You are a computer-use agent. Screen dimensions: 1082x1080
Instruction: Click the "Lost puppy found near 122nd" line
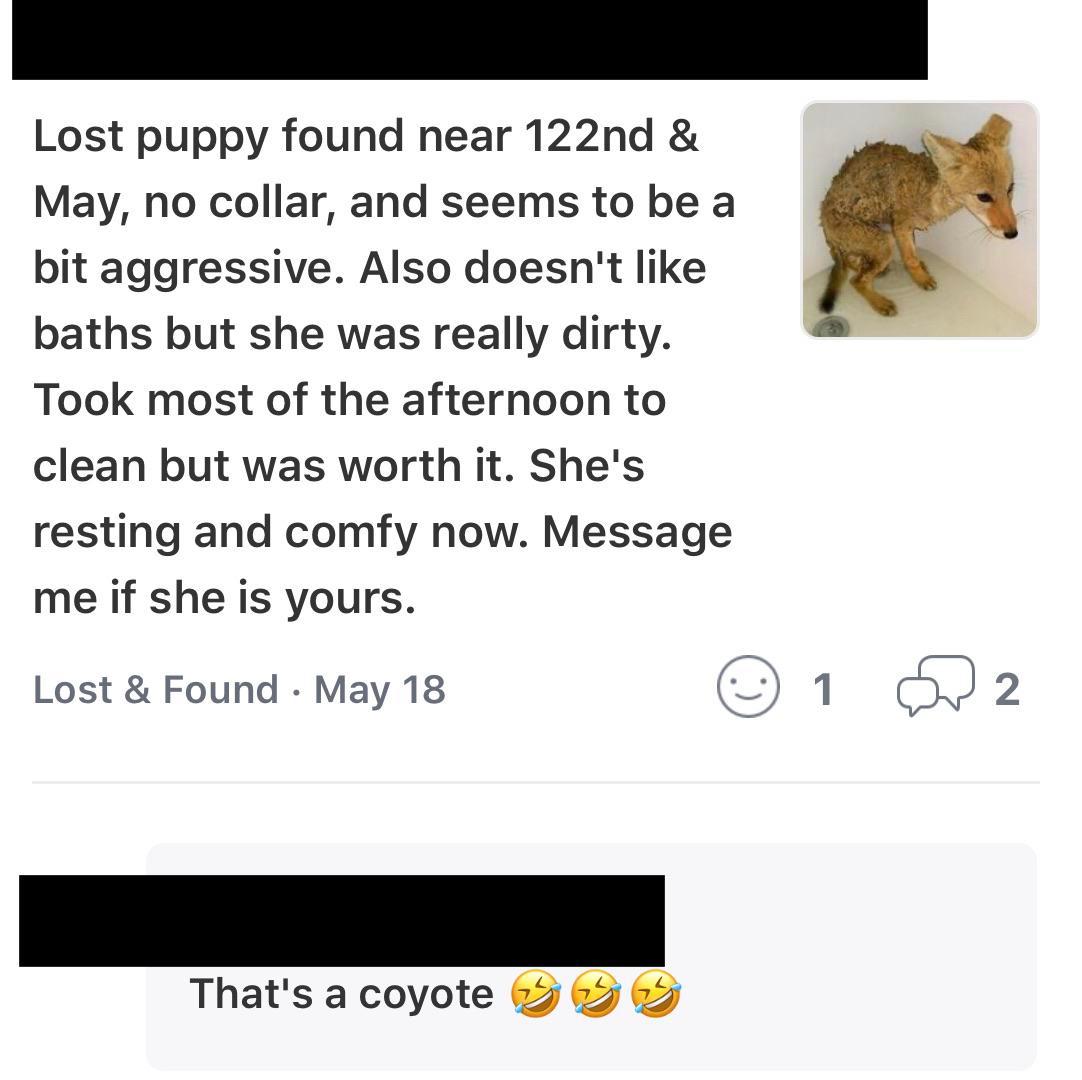click(x=366, y=136)
